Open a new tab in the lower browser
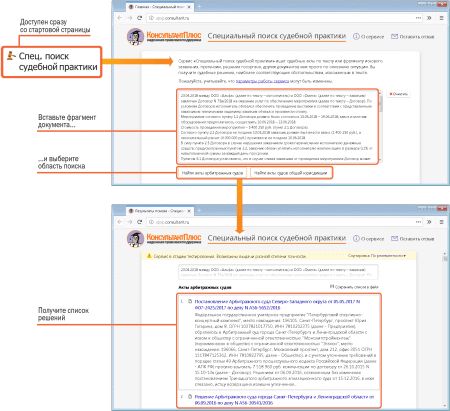 point(199,211)
